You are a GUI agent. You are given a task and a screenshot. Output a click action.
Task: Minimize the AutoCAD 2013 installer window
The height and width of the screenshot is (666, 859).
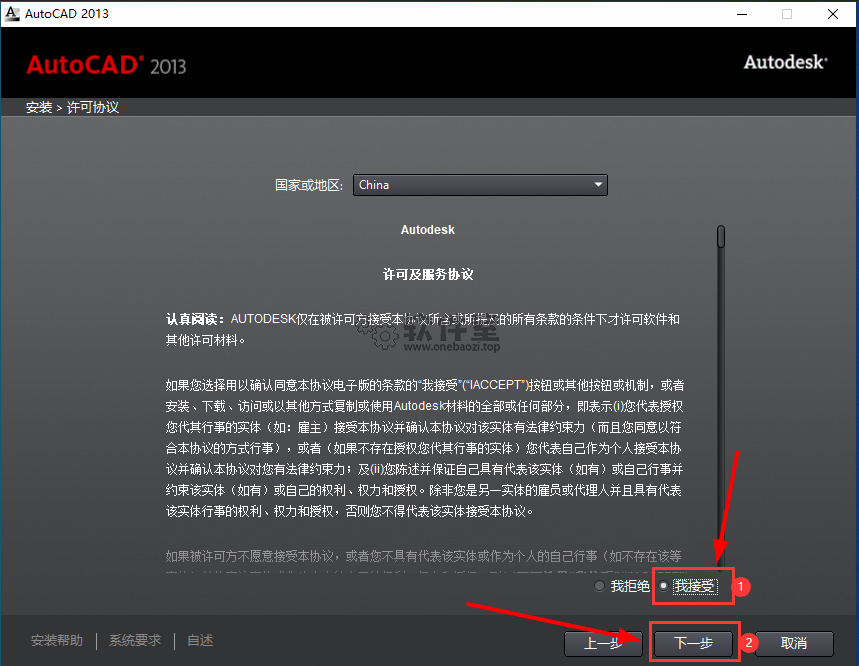[x=742, y=14]
